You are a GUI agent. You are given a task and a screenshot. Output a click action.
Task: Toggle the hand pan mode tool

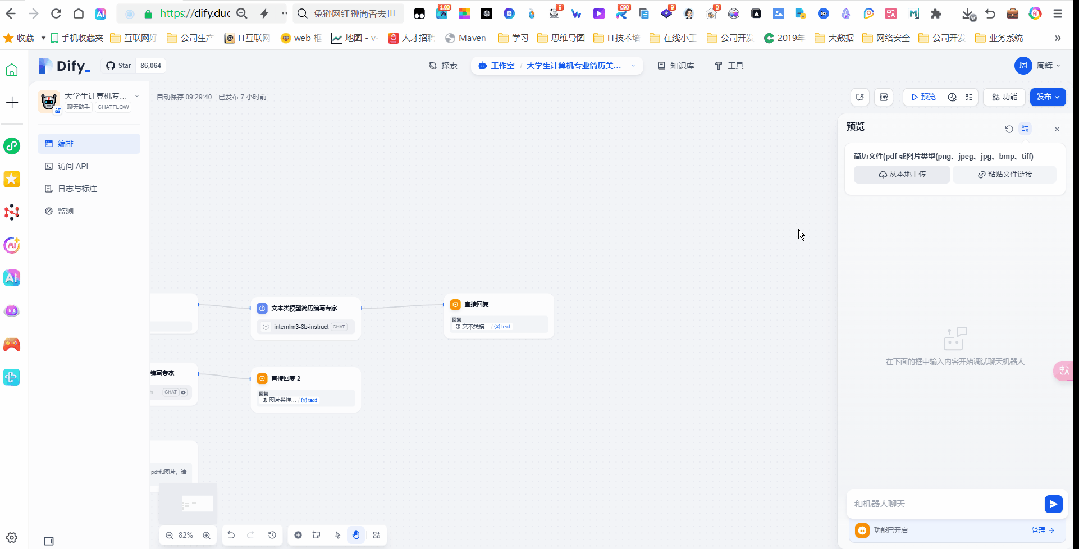pos(356,535)
